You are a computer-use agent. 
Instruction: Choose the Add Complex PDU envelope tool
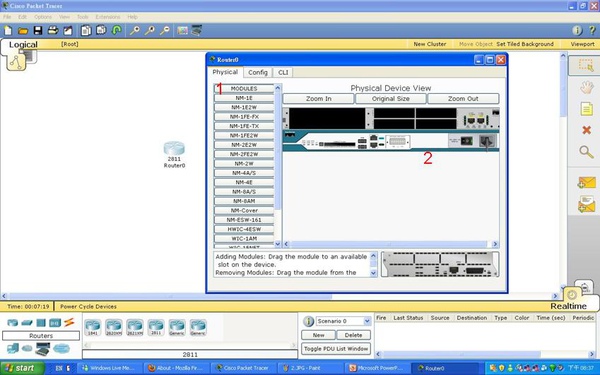(x=587, y=204)
